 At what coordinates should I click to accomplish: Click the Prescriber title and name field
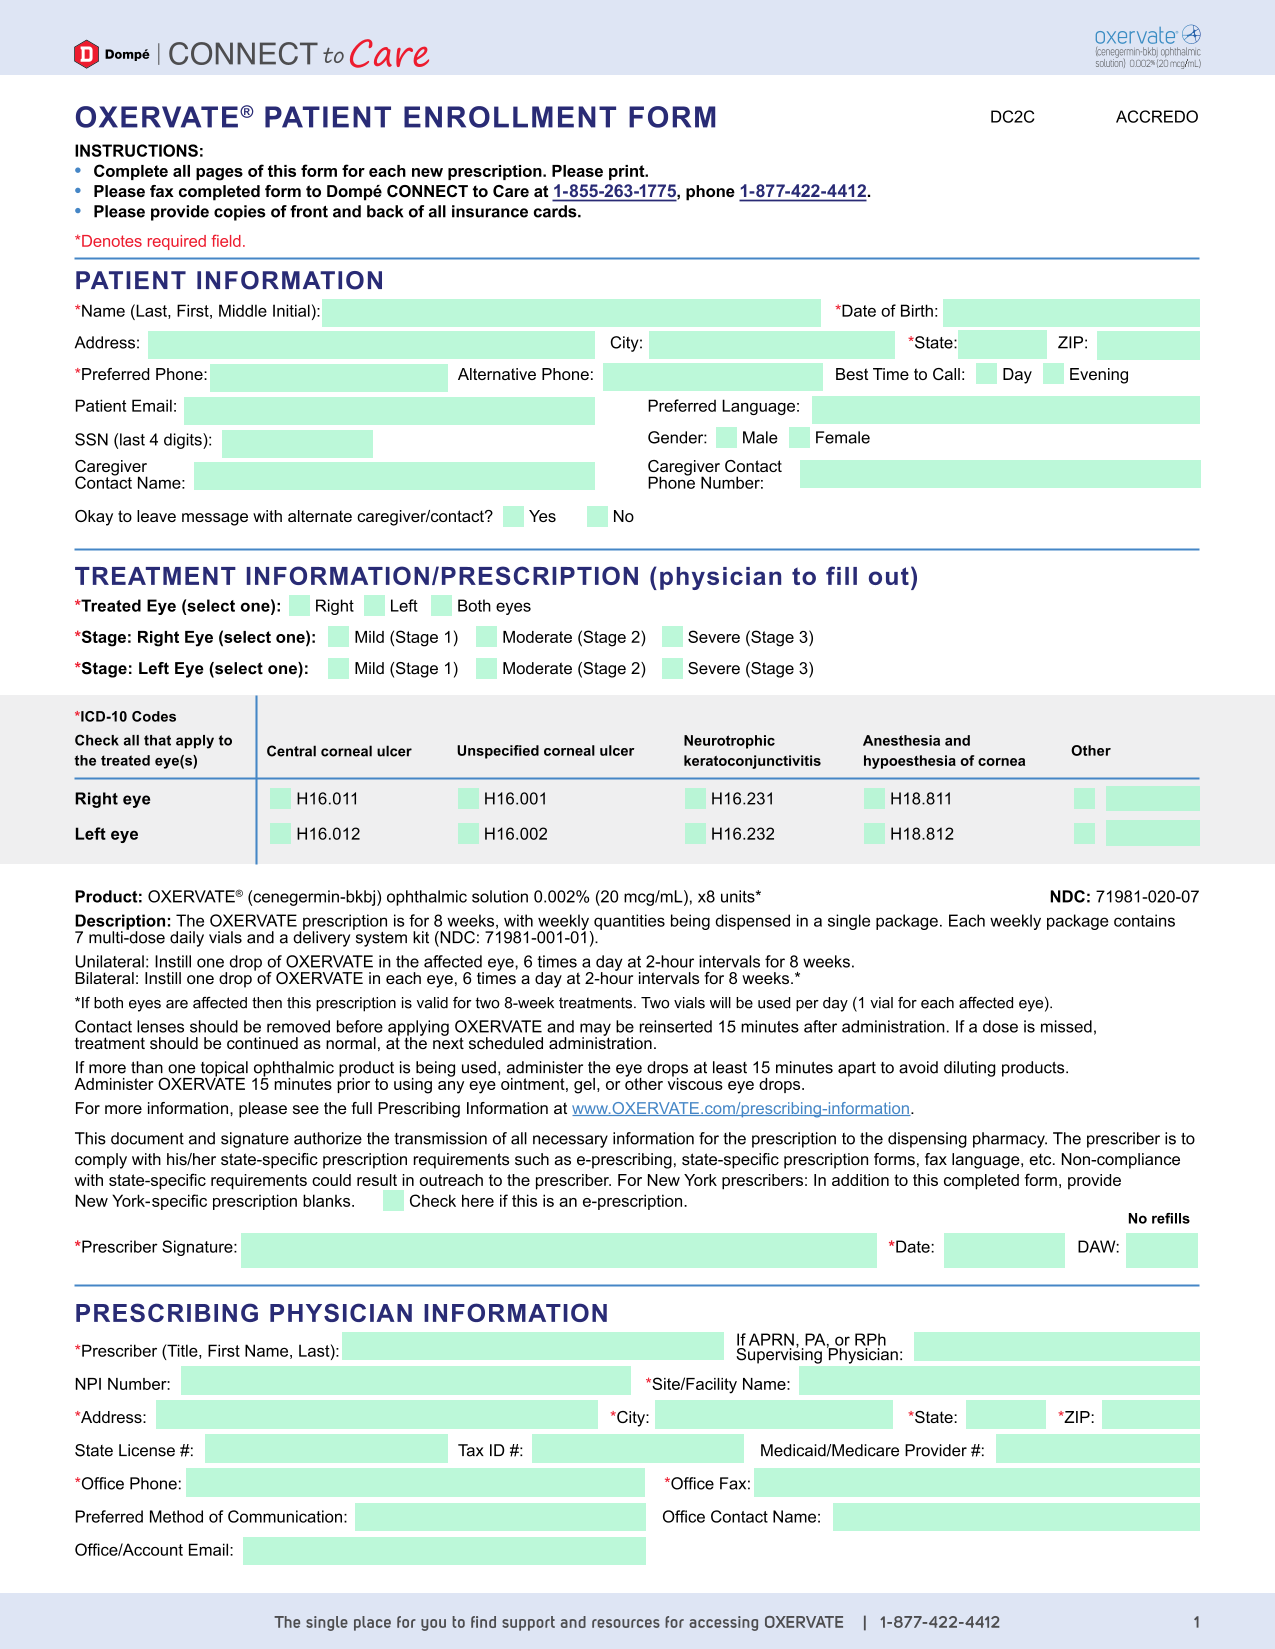[533, 1346]
